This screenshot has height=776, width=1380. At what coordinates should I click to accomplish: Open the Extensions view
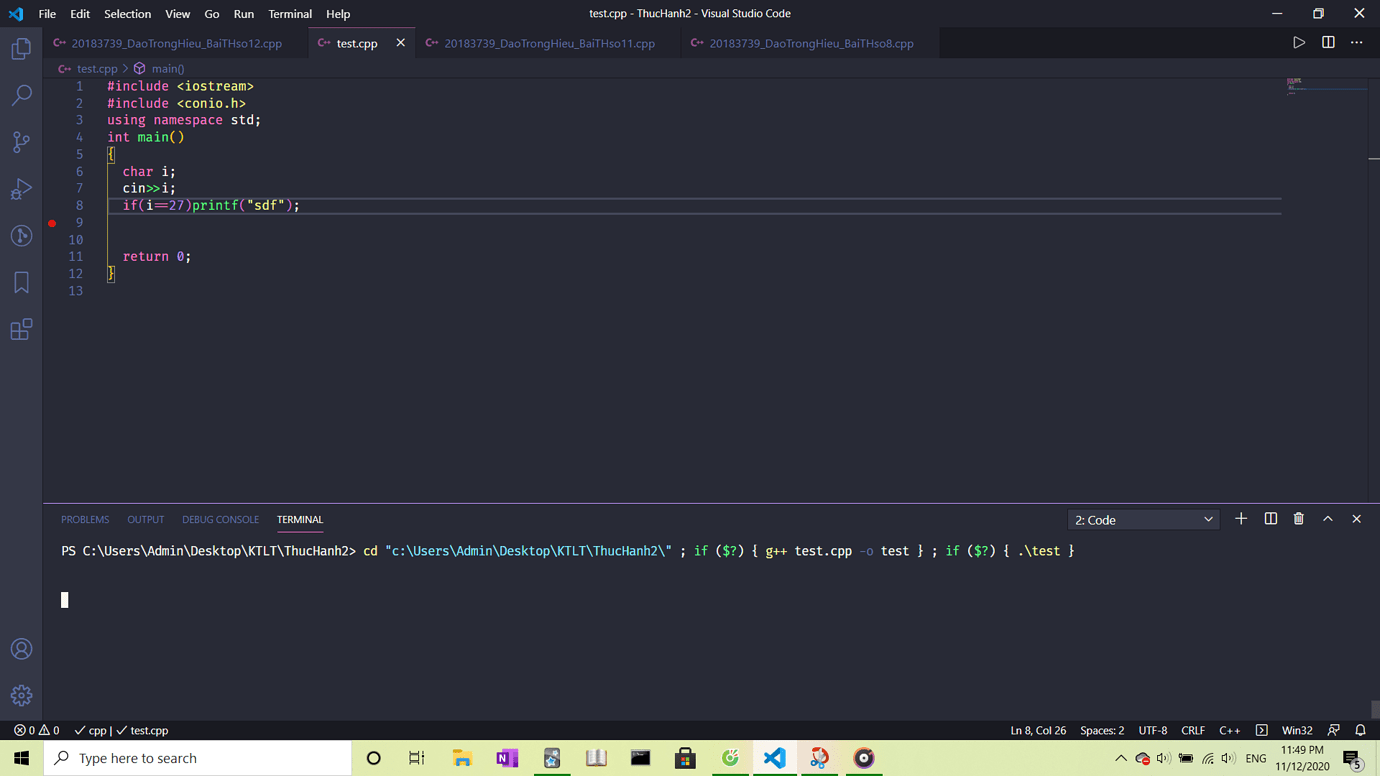coord(21,329)
